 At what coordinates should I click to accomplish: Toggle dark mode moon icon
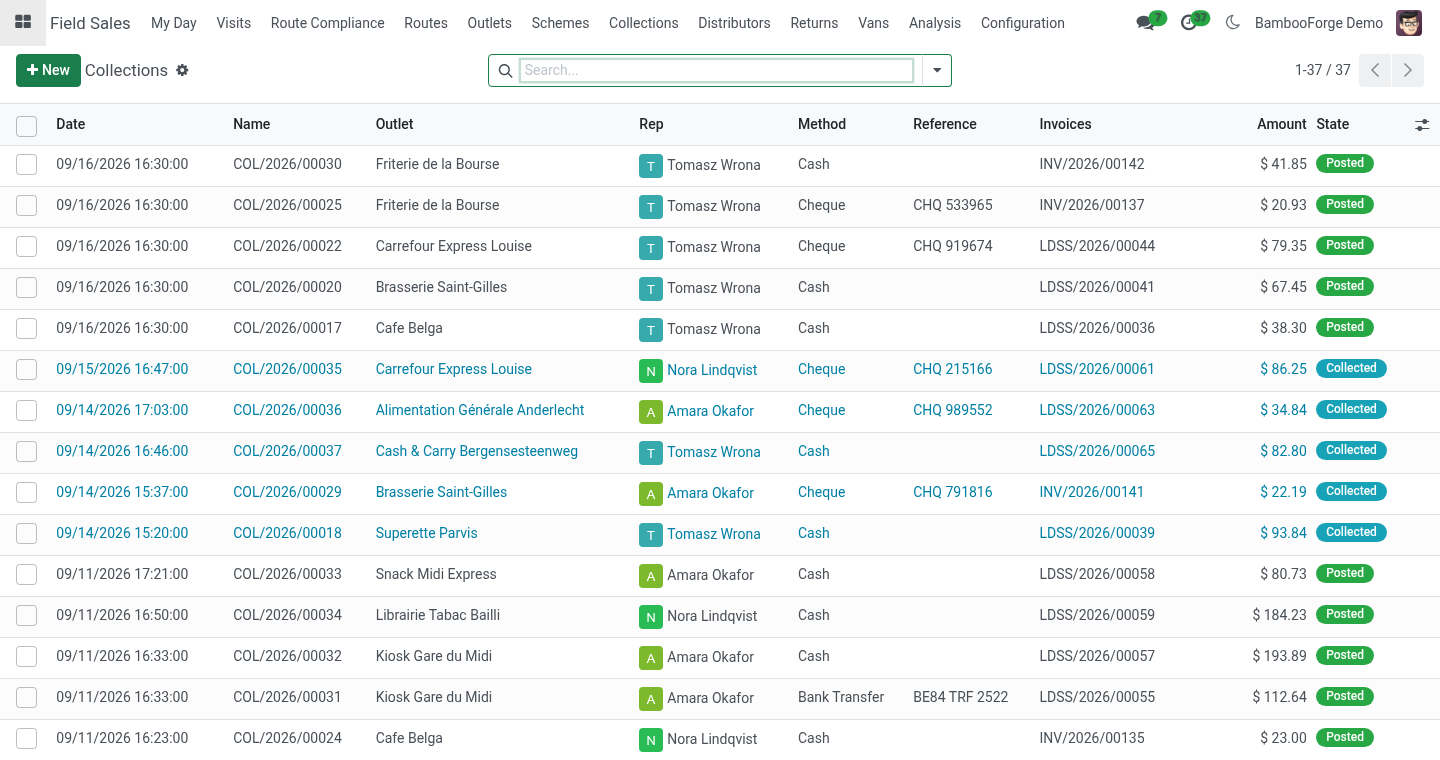(x=1232, y=23)
